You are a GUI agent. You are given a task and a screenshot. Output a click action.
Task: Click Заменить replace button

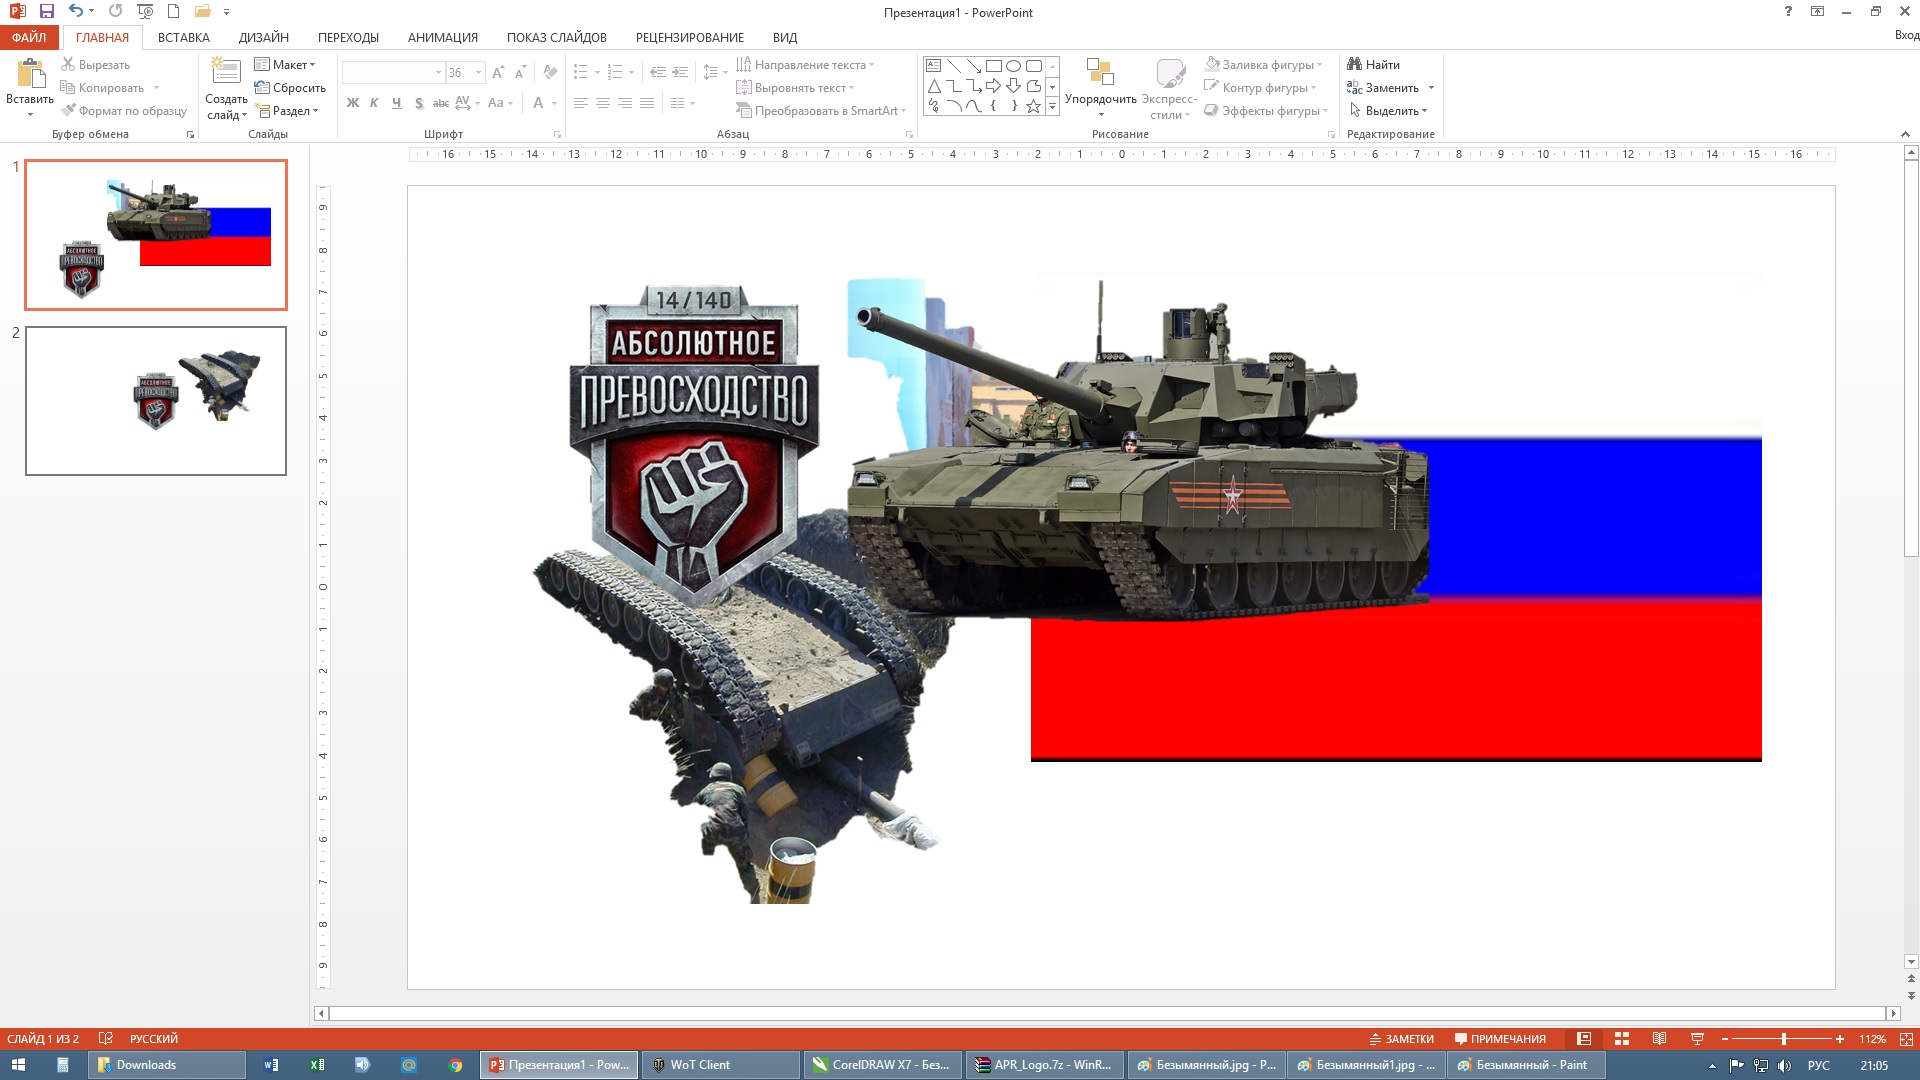1383,88
